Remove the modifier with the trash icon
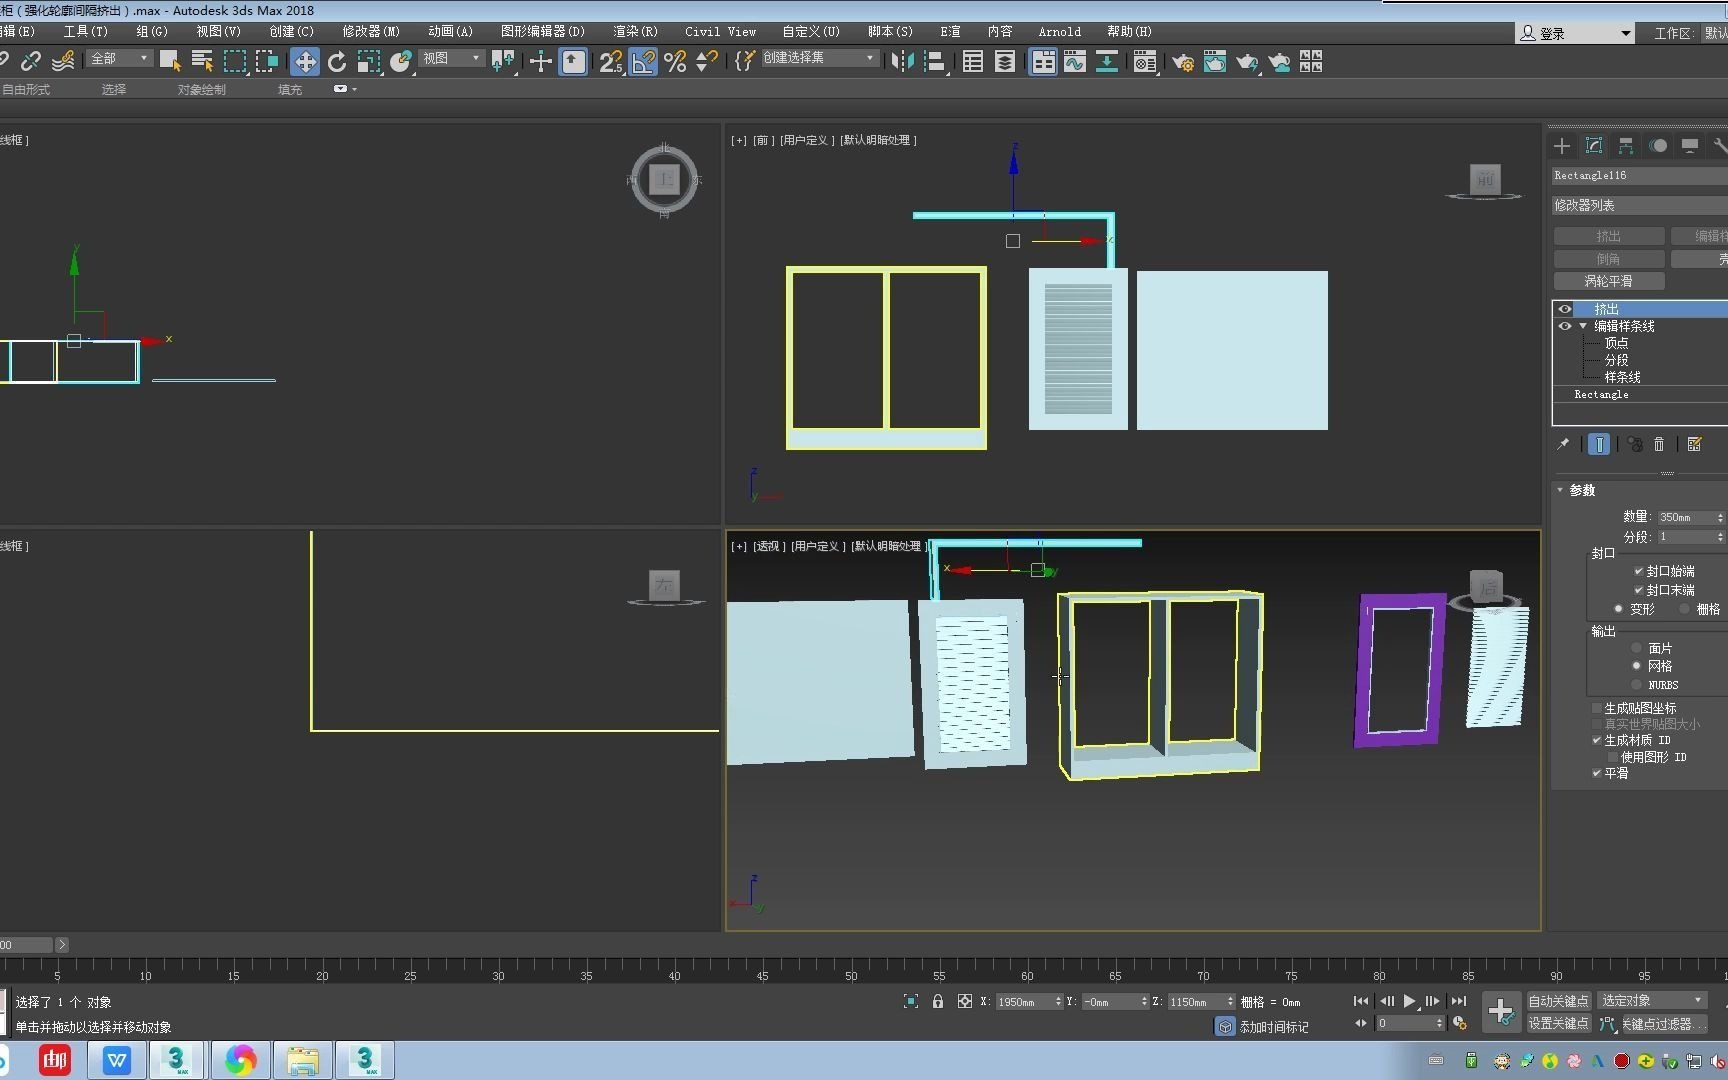The width and height of the screenshot is (1728, 1080). click(x=1657, y=444)
